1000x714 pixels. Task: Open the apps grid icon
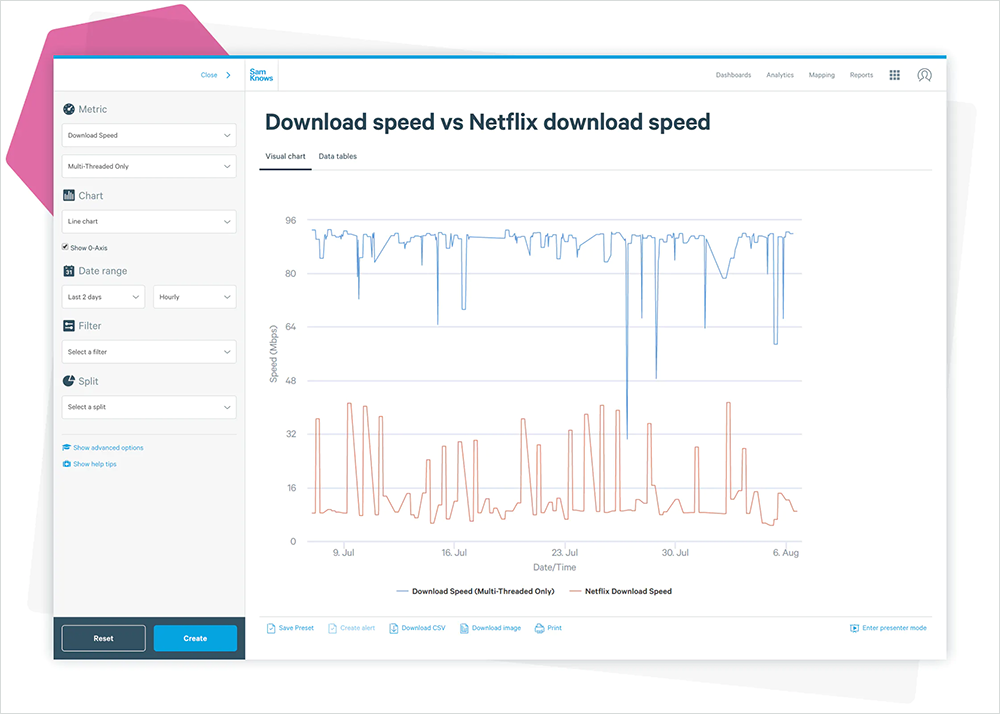(x=894, y=75)
